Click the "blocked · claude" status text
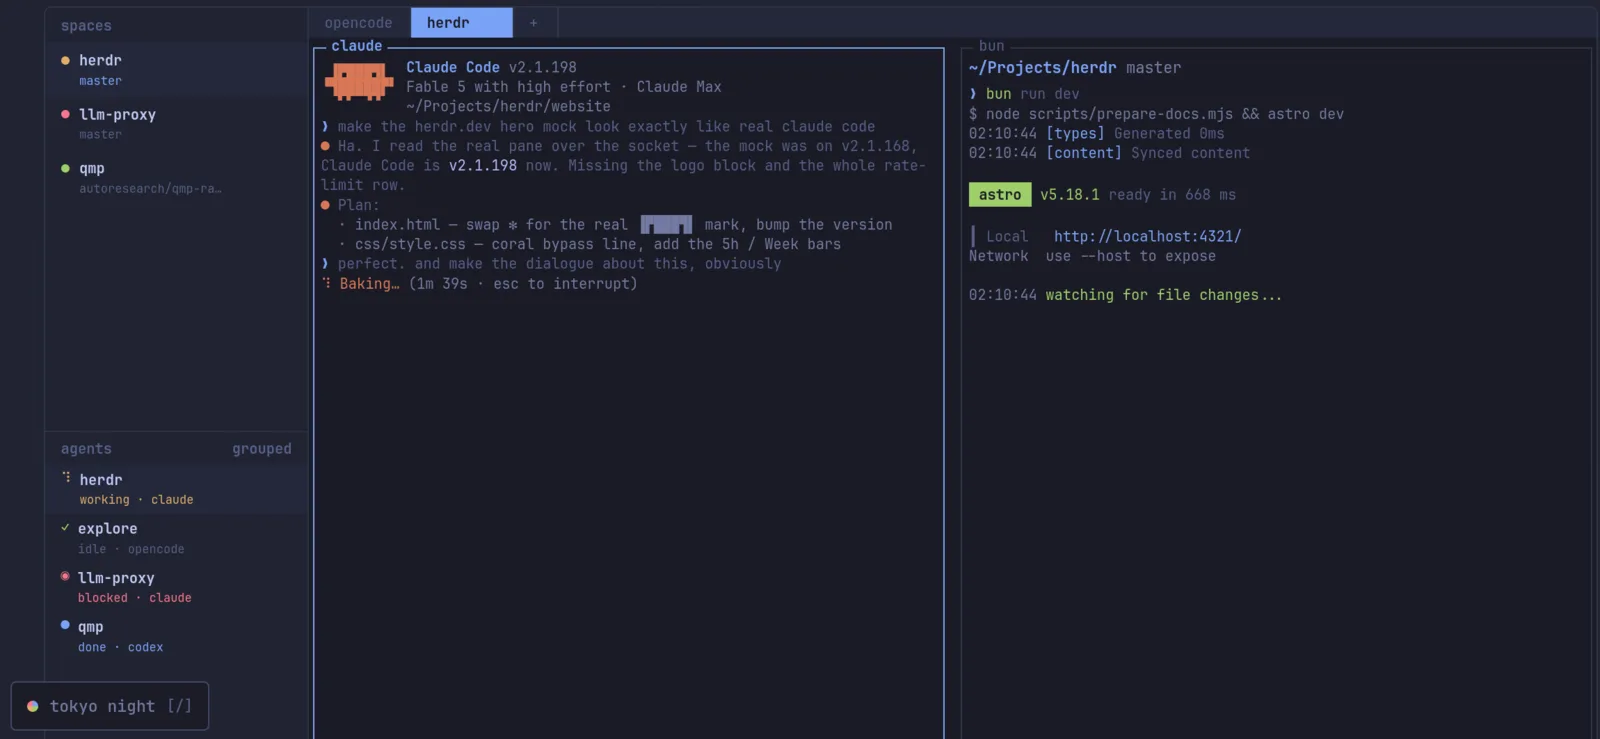The width and height of the screenshot is (1600, 739). point(135,597)
